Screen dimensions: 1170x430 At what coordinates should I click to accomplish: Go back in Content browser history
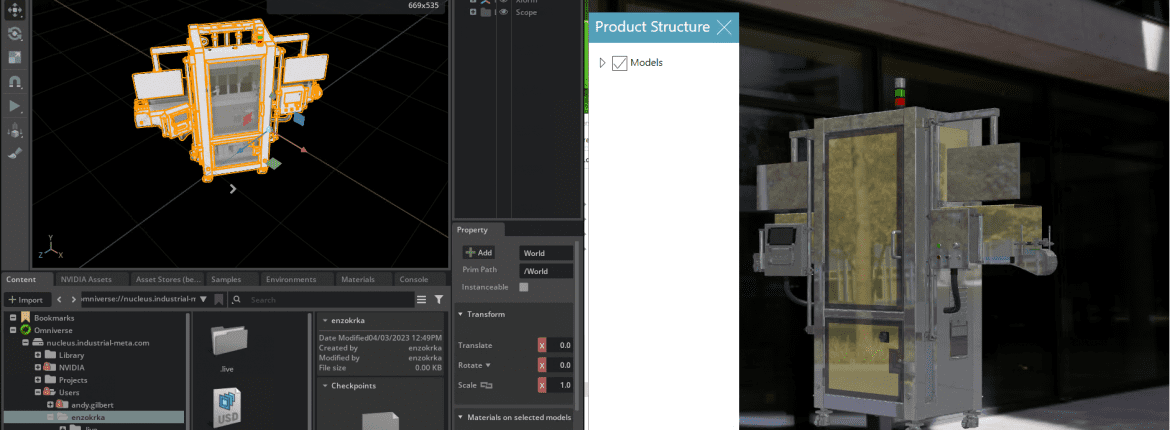[x=59, y=299]
